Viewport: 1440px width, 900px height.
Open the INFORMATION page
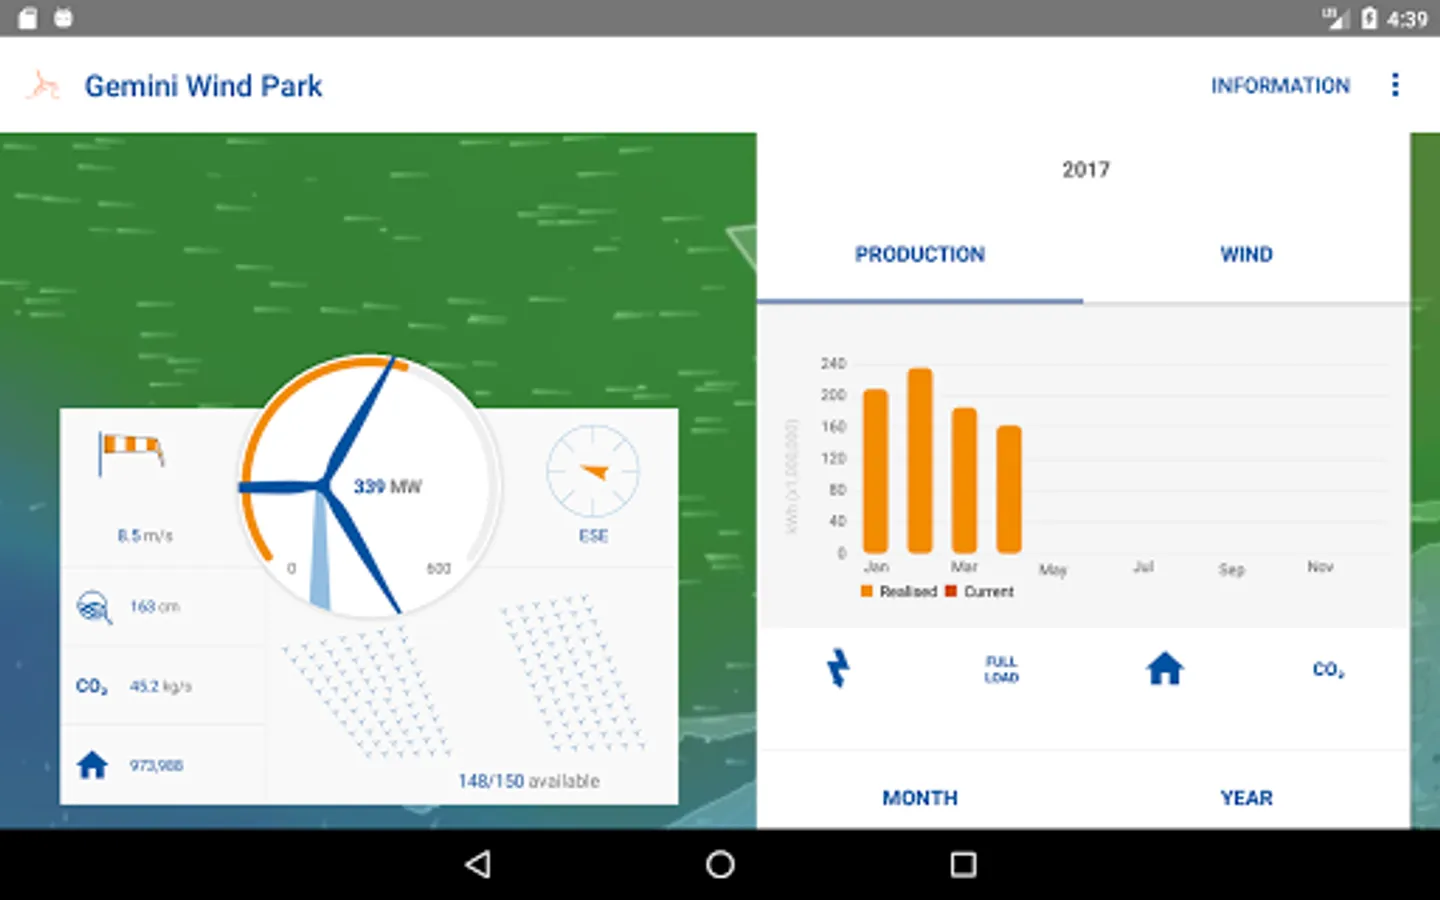[x=1280, y=86]
